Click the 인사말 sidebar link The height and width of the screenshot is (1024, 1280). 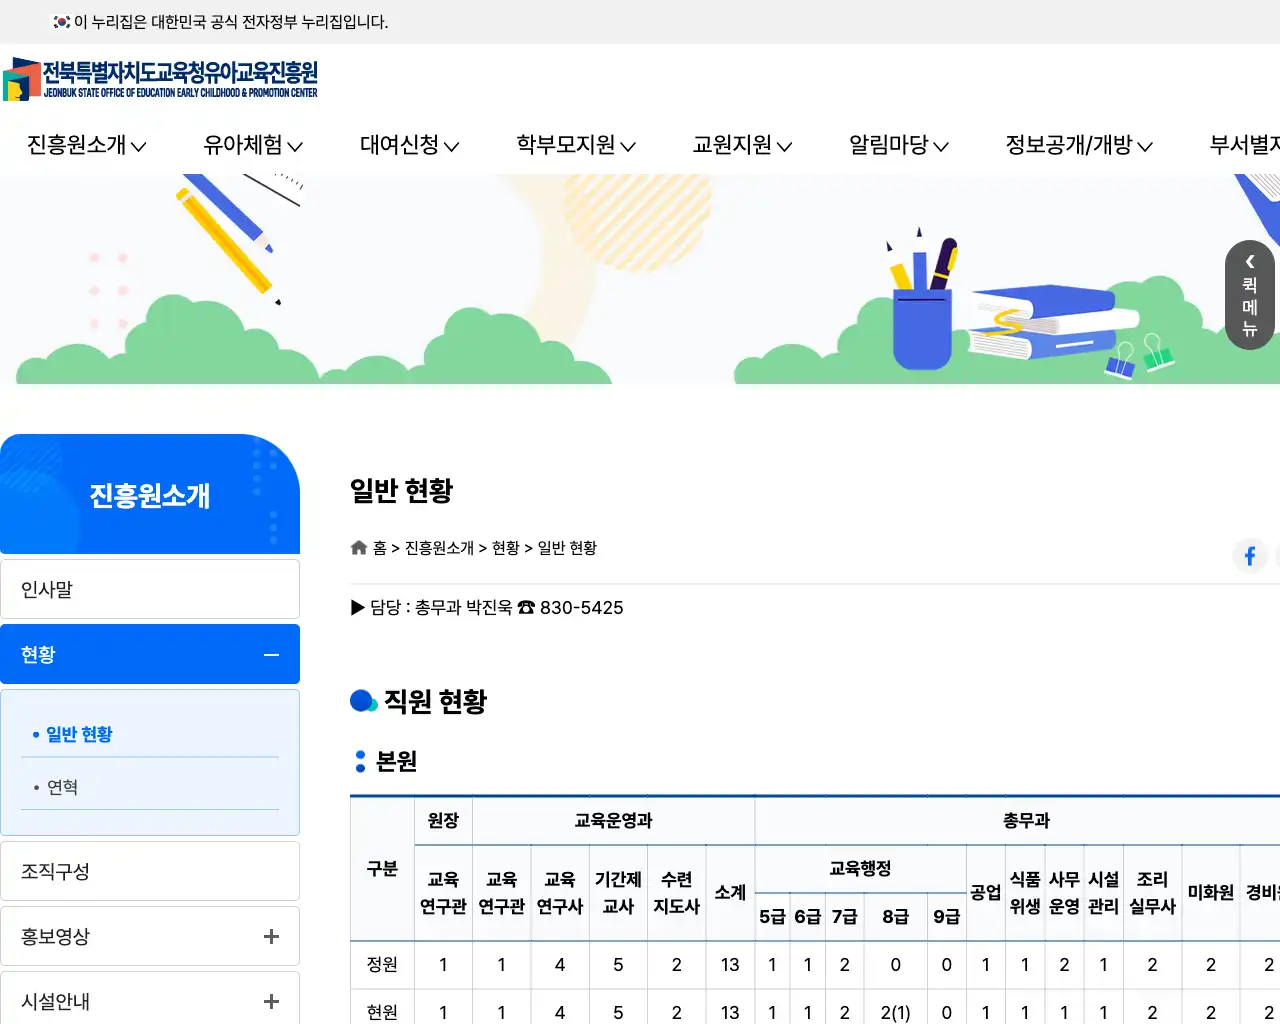(47, 589)
